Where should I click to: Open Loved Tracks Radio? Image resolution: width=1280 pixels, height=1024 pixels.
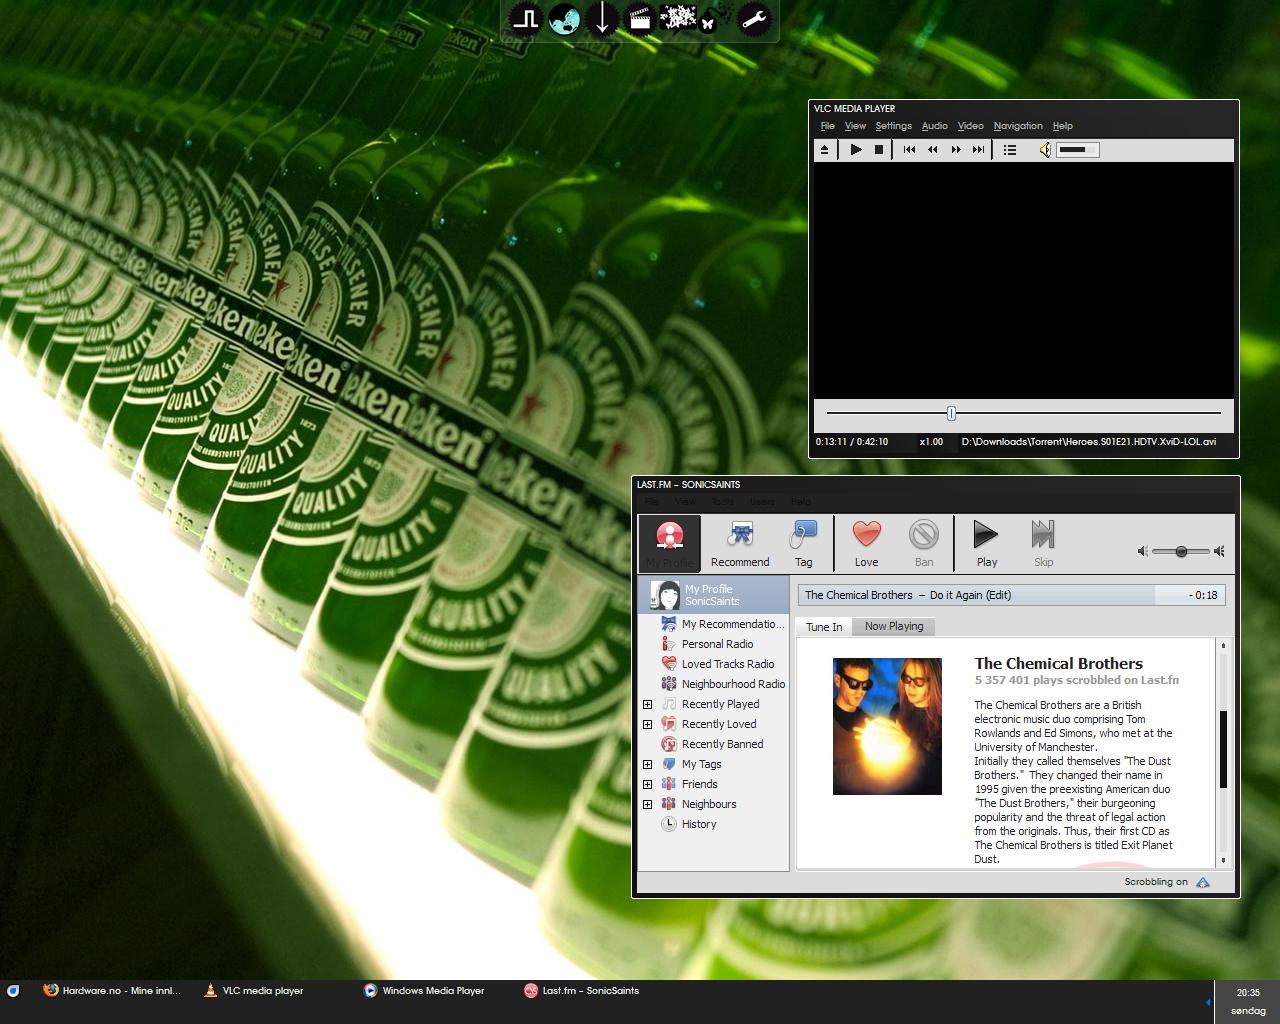(x=727, y=664)
